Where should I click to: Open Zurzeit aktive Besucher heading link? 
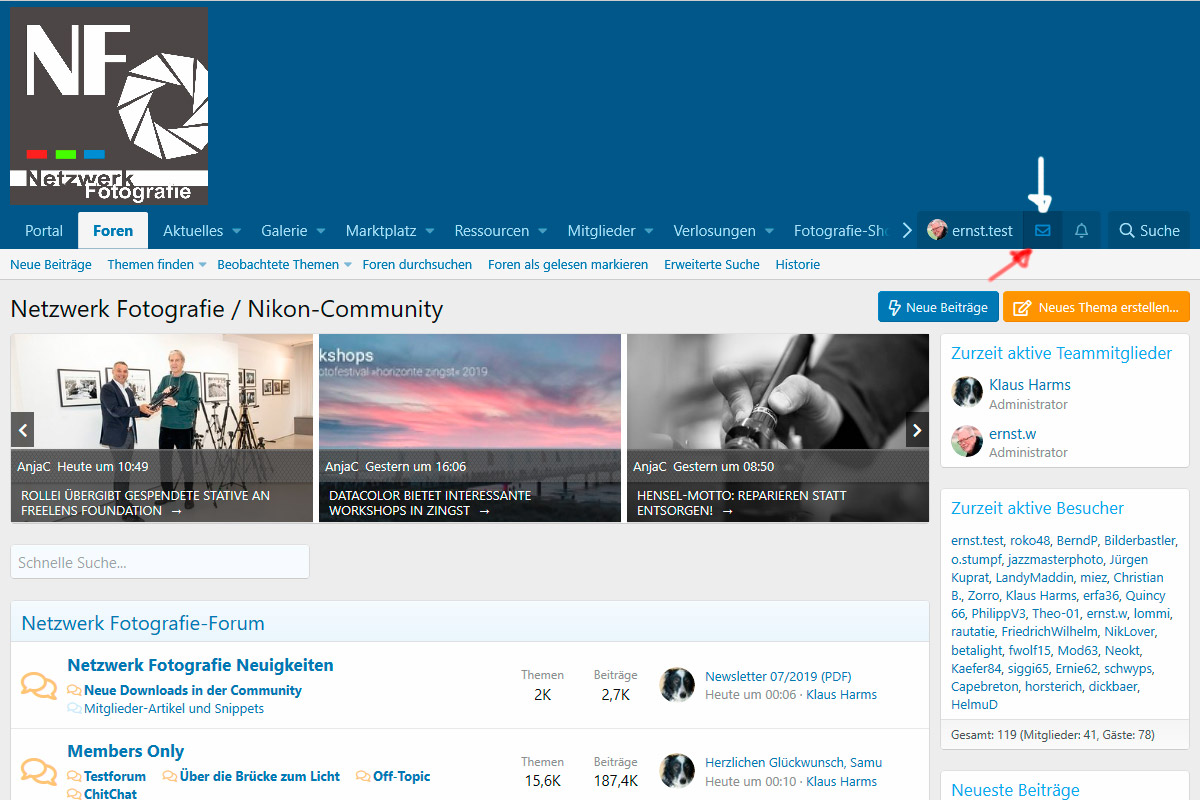(1037, 508)
